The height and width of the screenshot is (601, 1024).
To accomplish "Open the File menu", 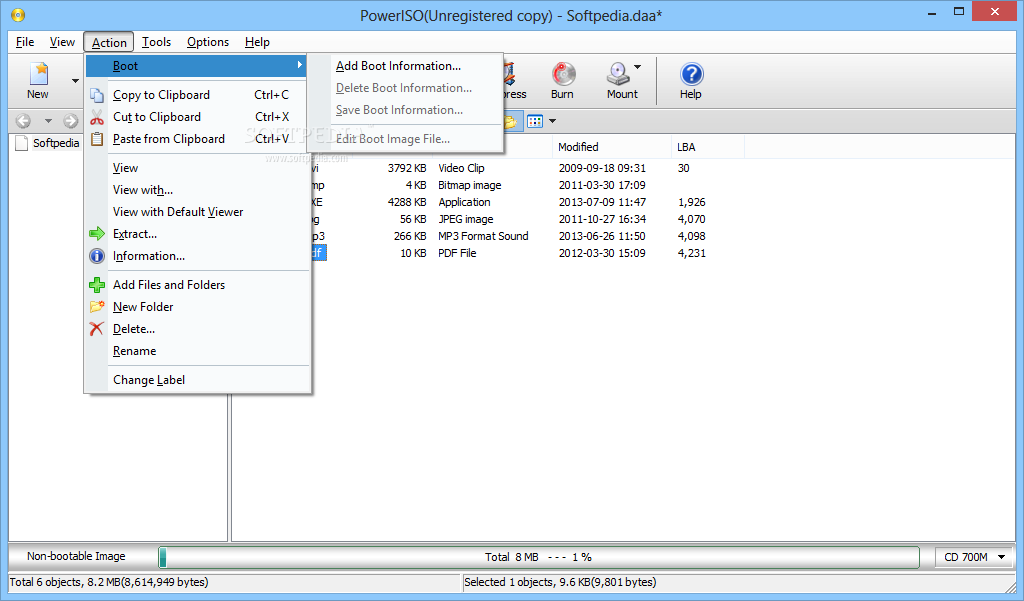I will (x=25, y=42).
